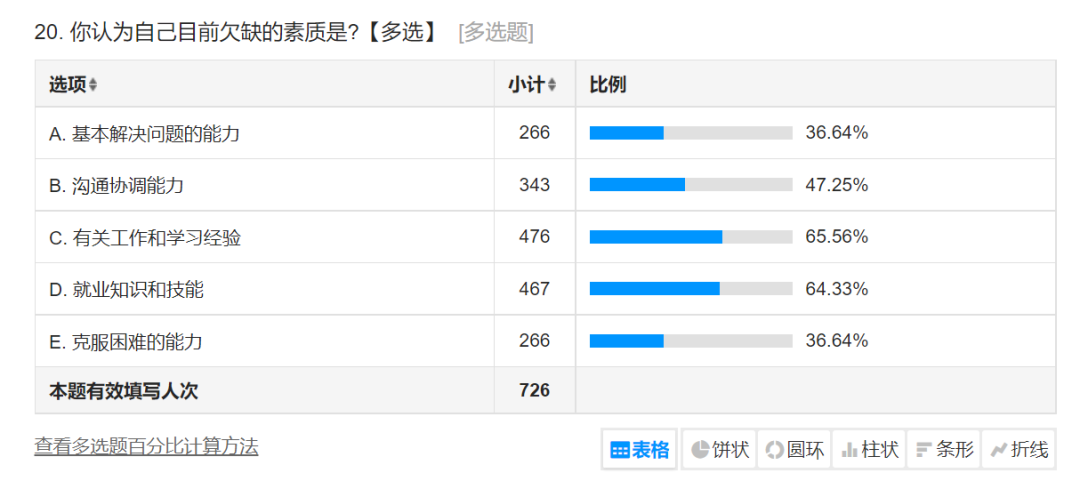Click progress bar for 沟通协调能力
Image resolution: width=1080 pixels, height=497 pixels.
690,185
